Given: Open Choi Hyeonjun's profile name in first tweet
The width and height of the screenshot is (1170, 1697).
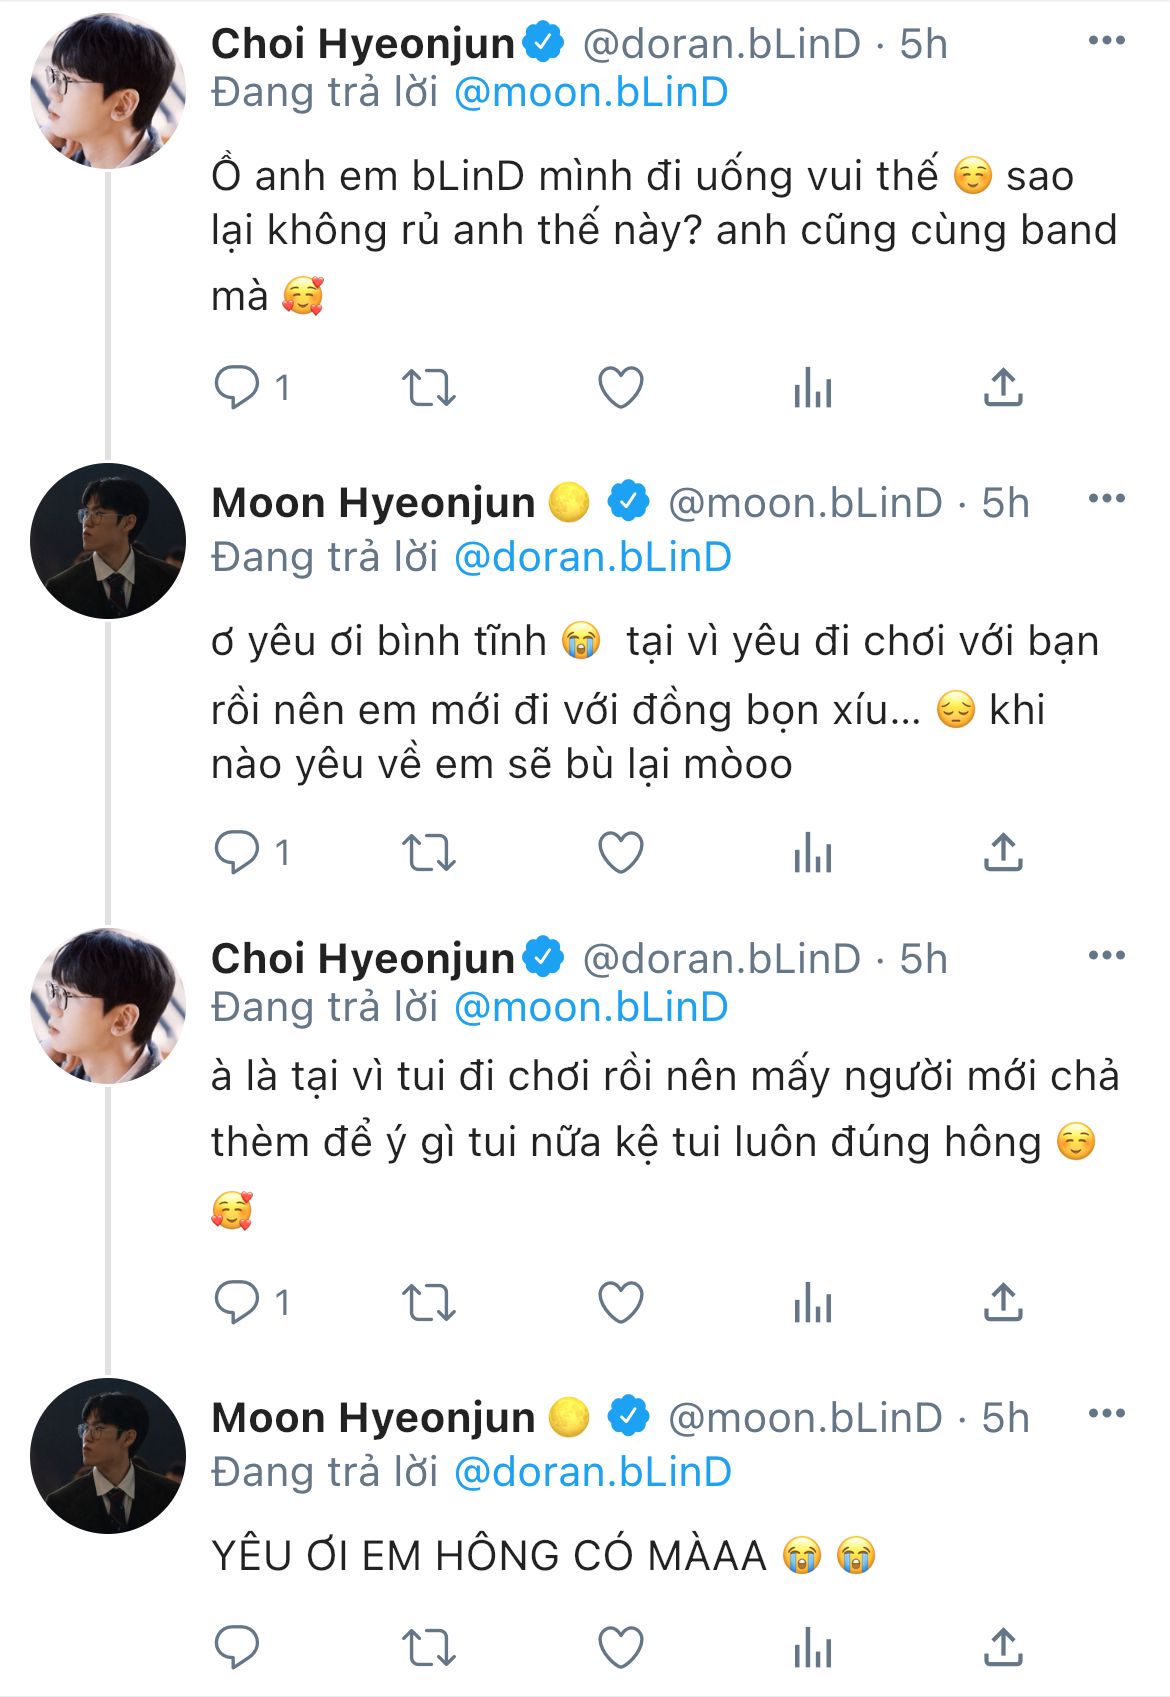Looking at the screenshot, I should [362, 44].
